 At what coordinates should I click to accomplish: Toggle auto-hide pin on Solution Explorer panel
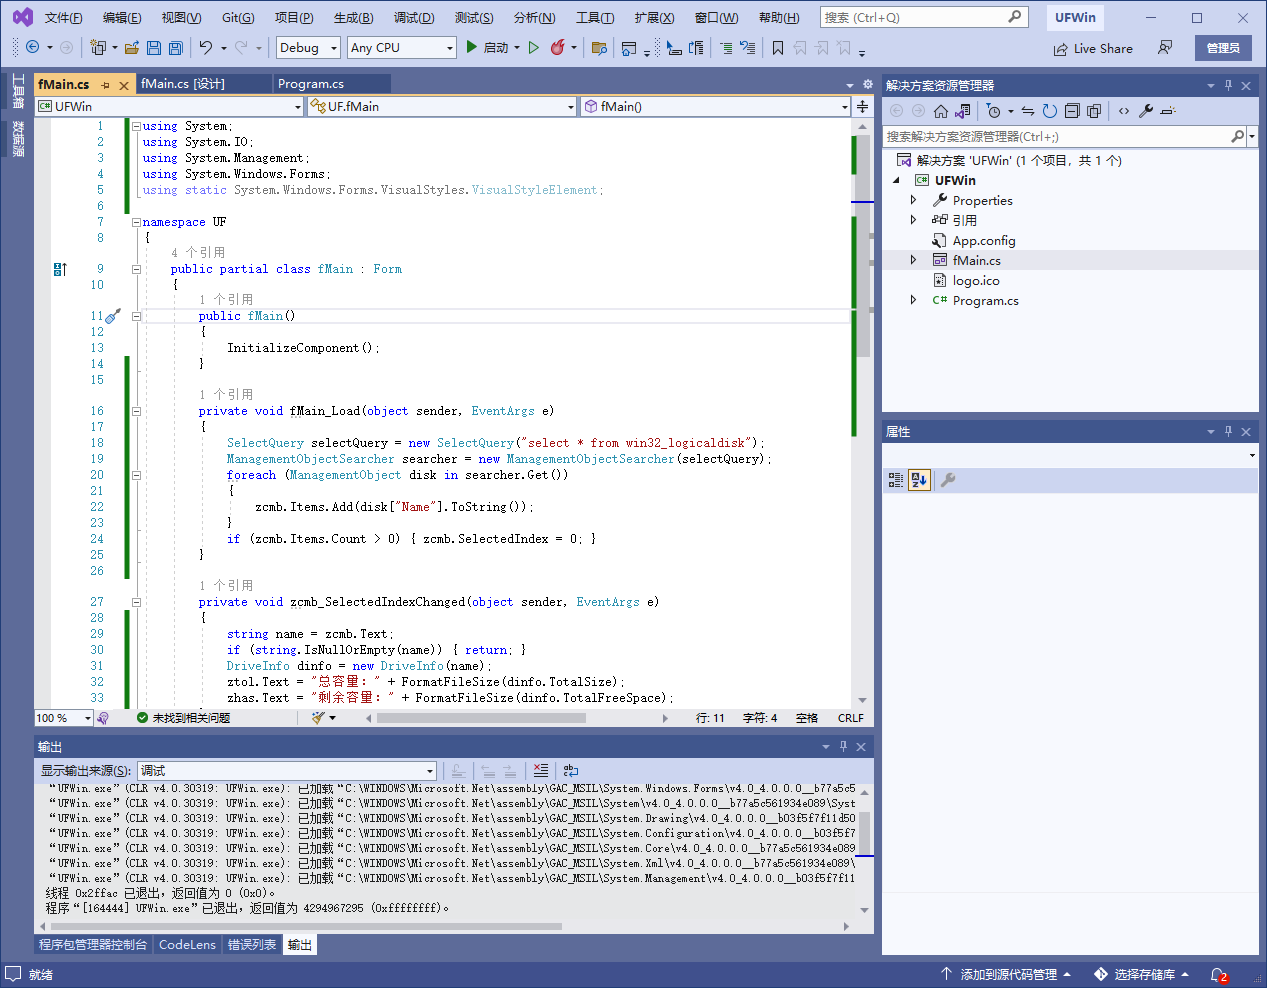coord(1228,85)
